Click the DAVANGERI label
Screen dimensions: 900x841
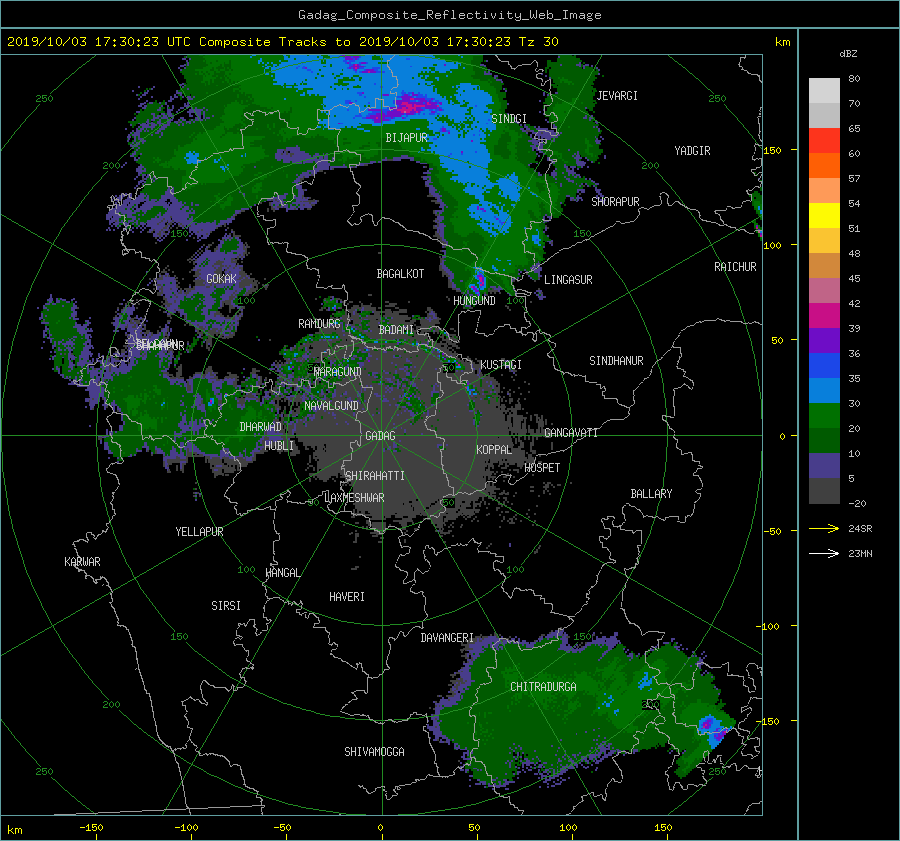coord(447,638)
